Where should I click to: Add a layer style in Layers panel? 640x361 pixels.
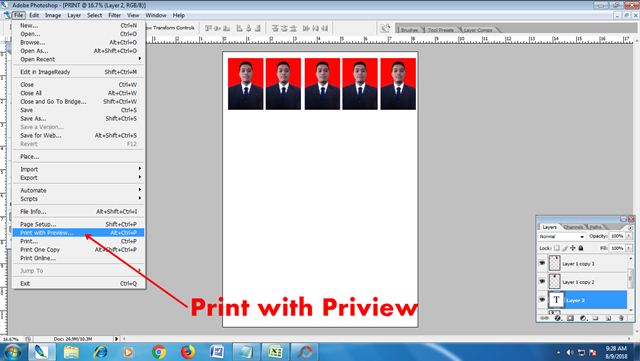(558, 318)
